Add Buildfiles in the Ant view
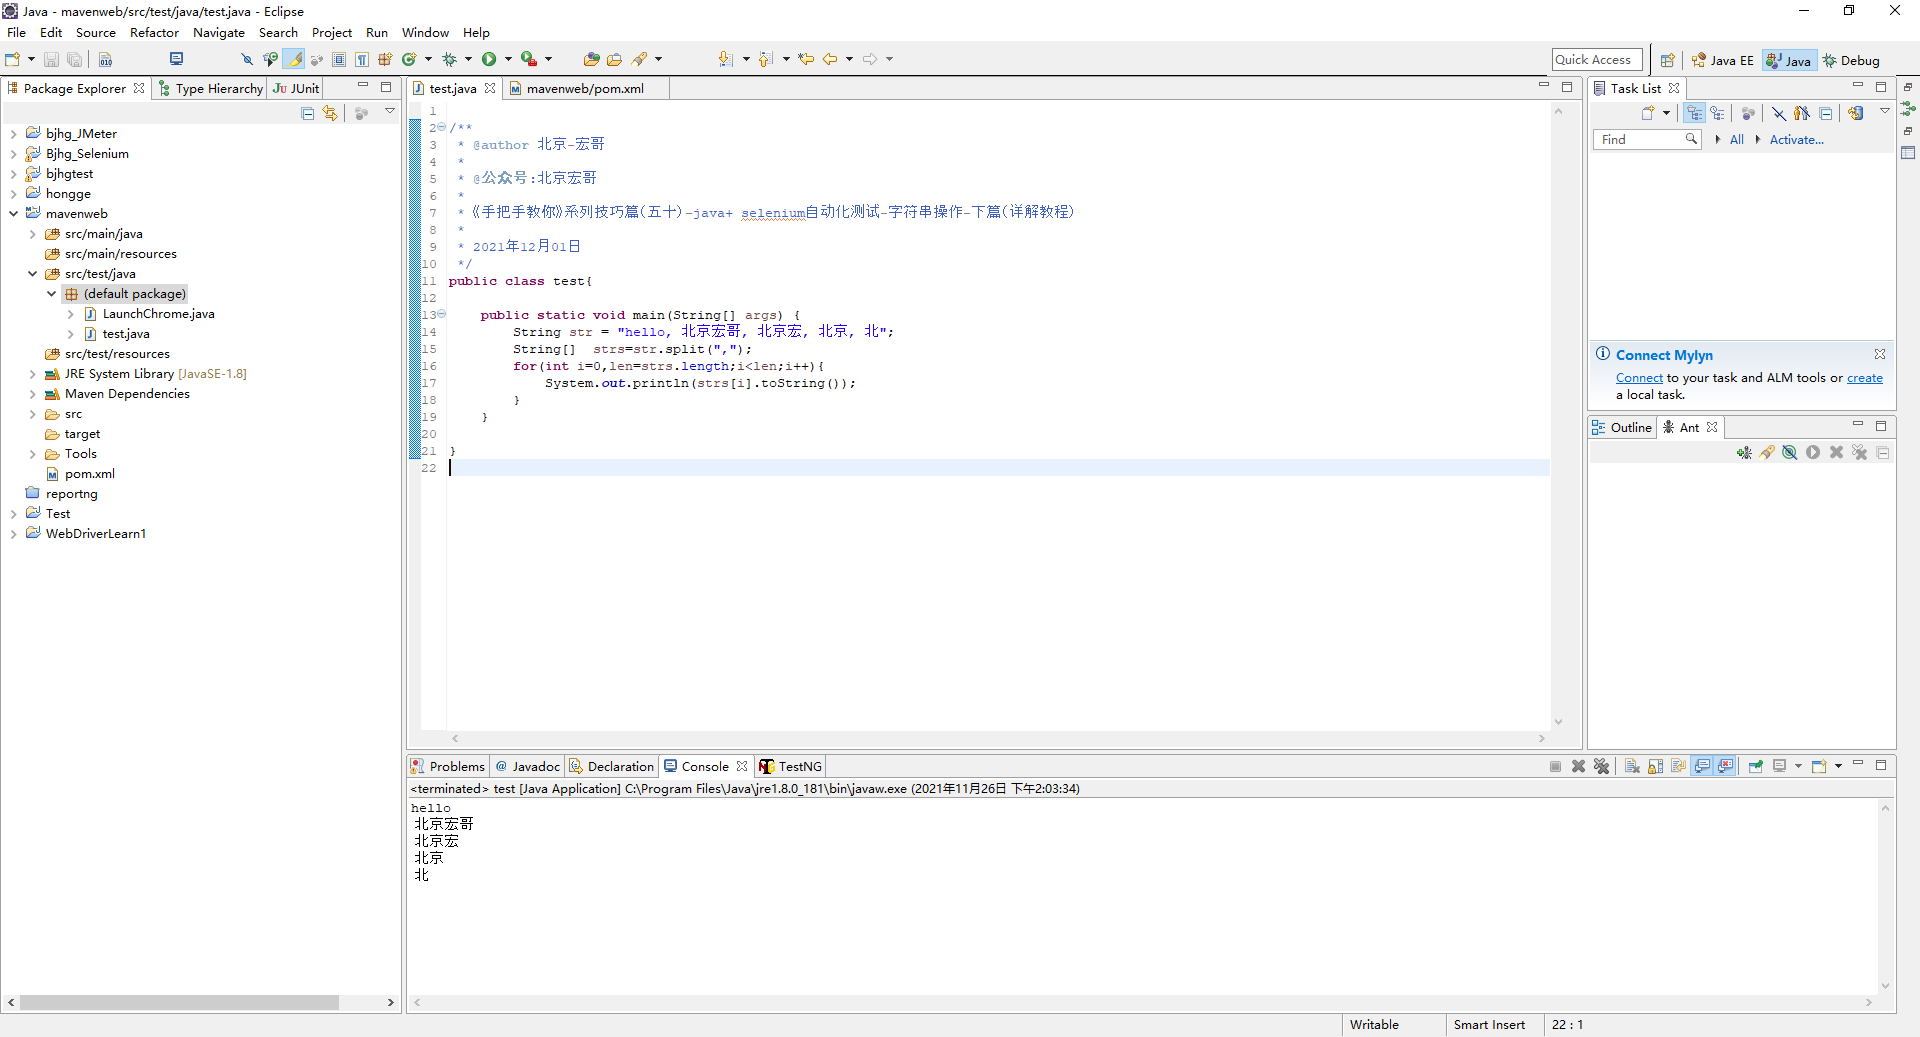1920x1037 pixels. (1744, 453)
